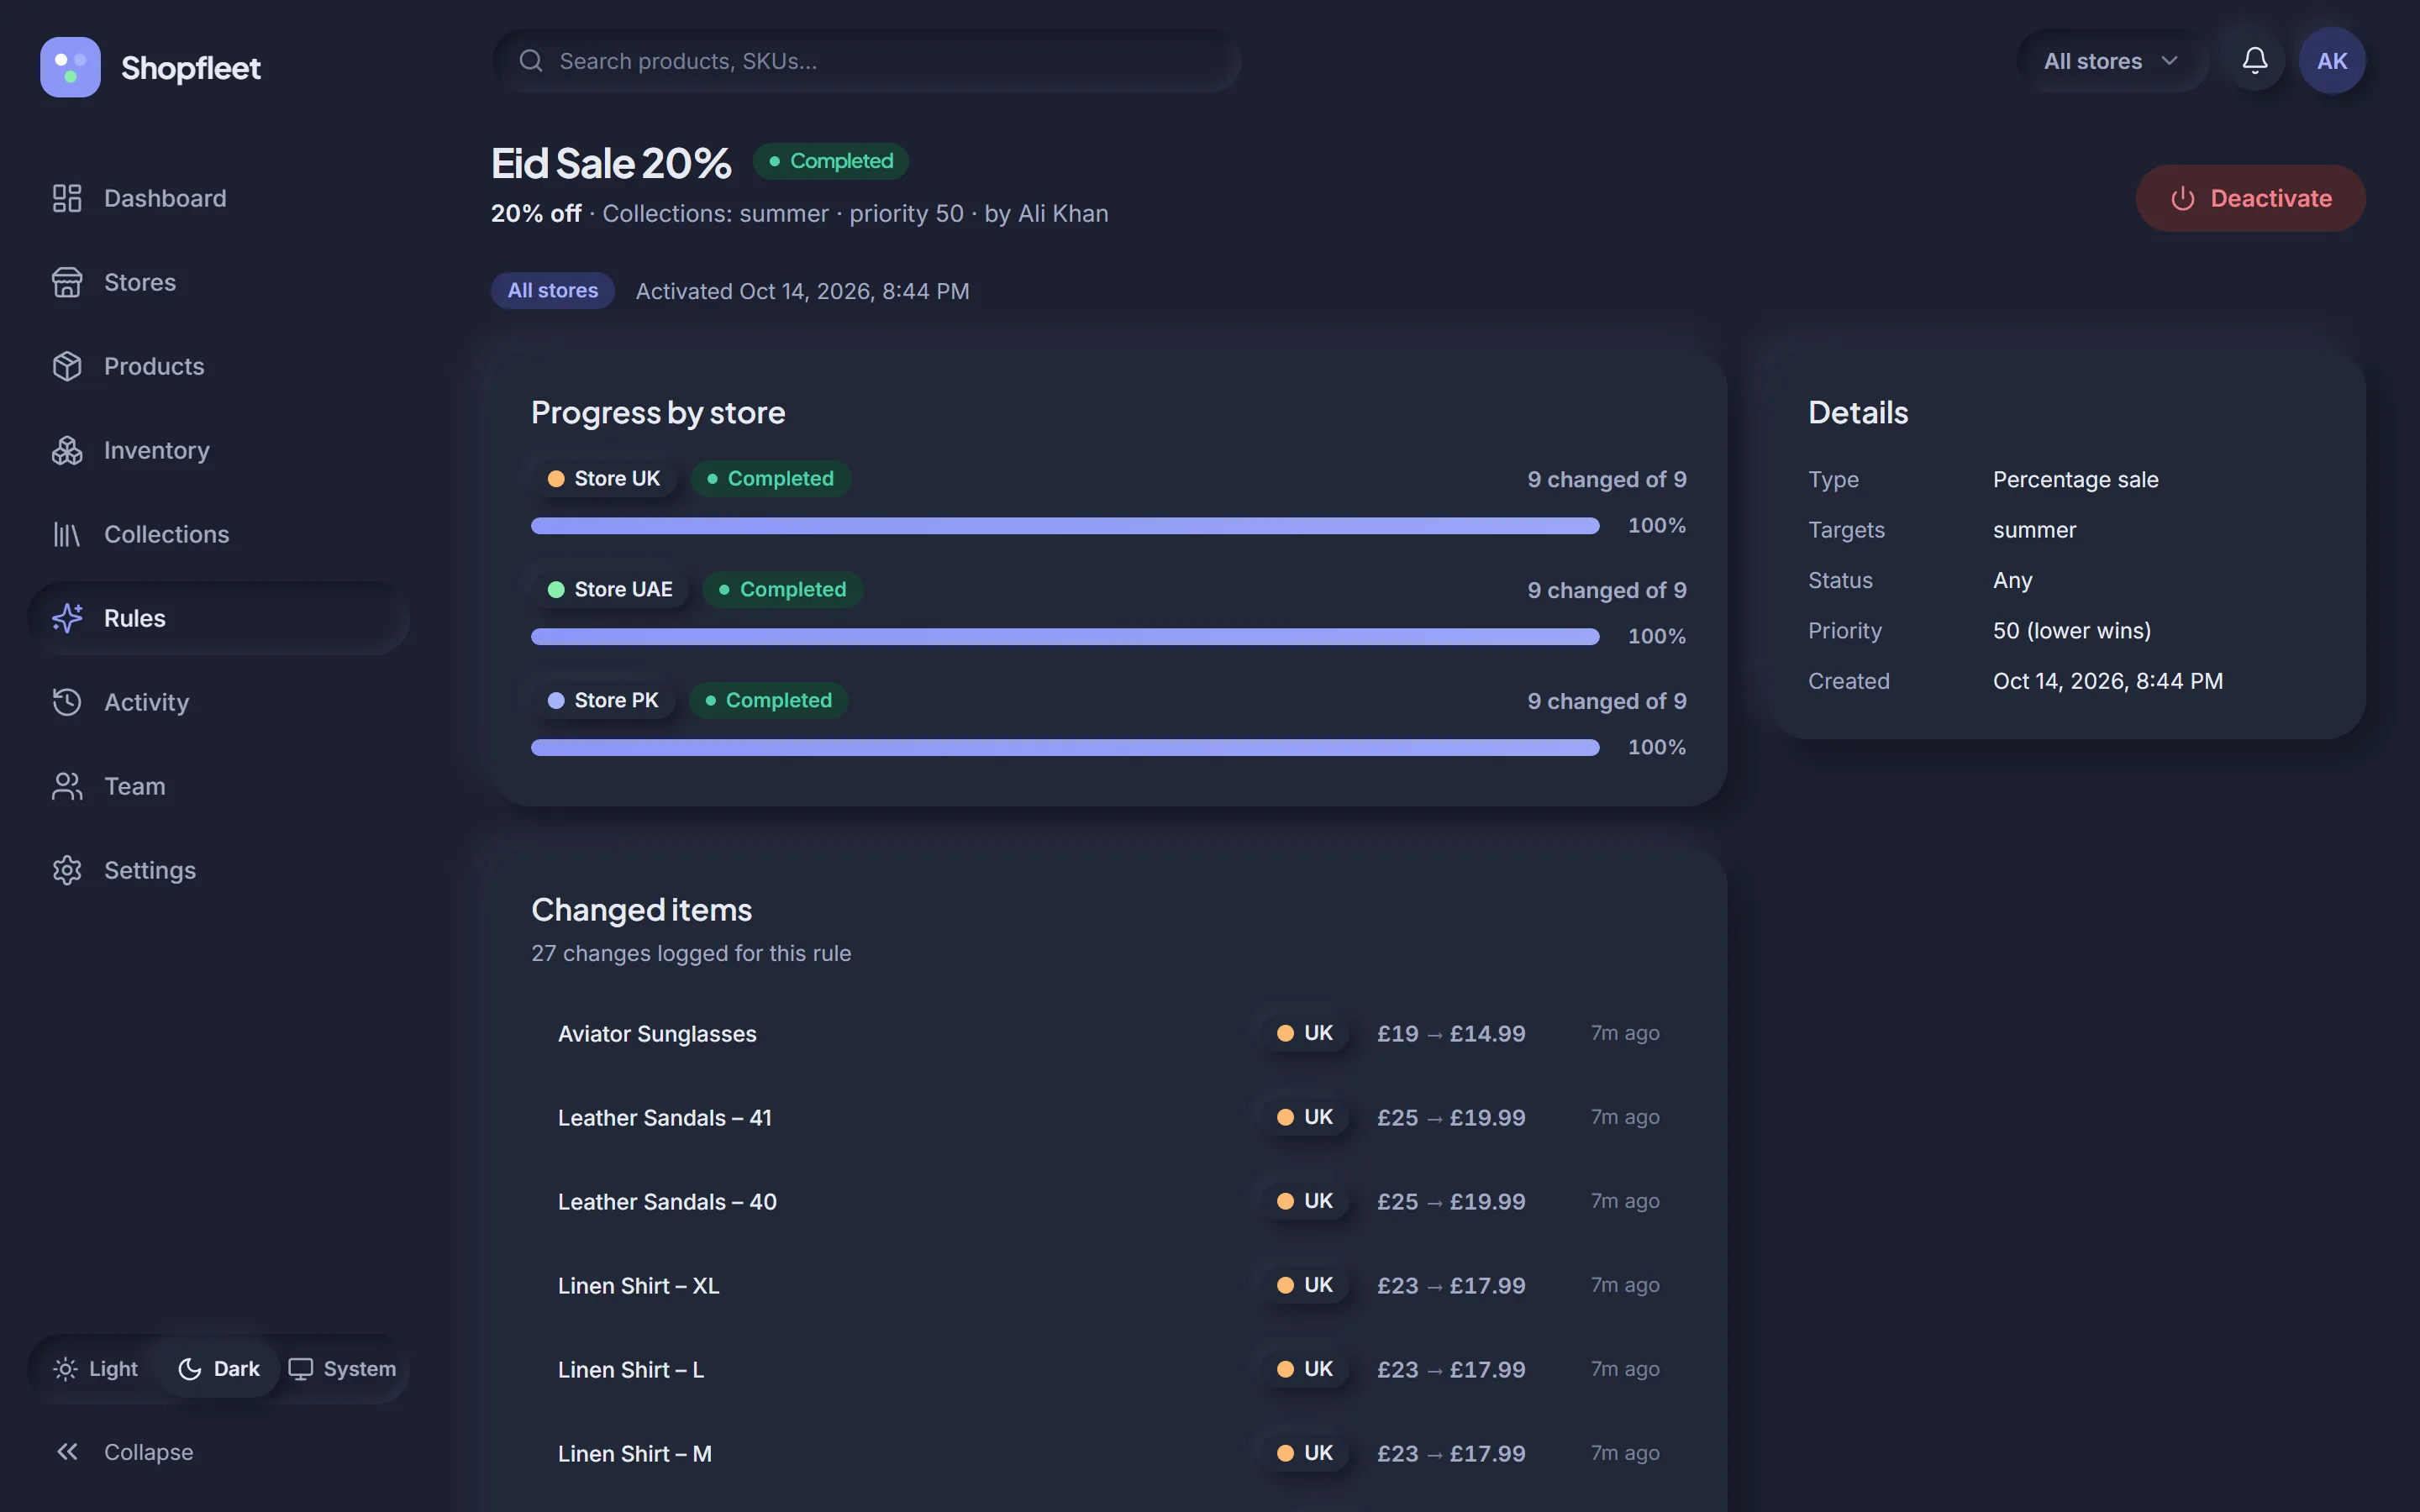Click the Rules sparkle icon
Viewport: 2420px width, 1512px height.
coord(67,618)
